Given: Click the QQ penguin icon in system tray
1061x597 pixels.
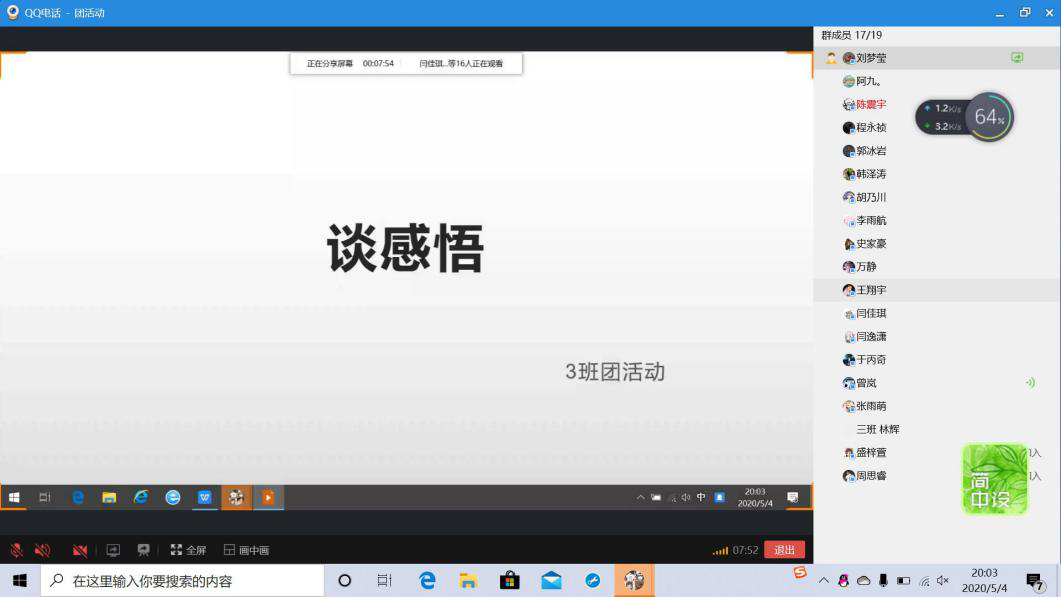Looking at the screenshot, I should (x=843, y=581).
